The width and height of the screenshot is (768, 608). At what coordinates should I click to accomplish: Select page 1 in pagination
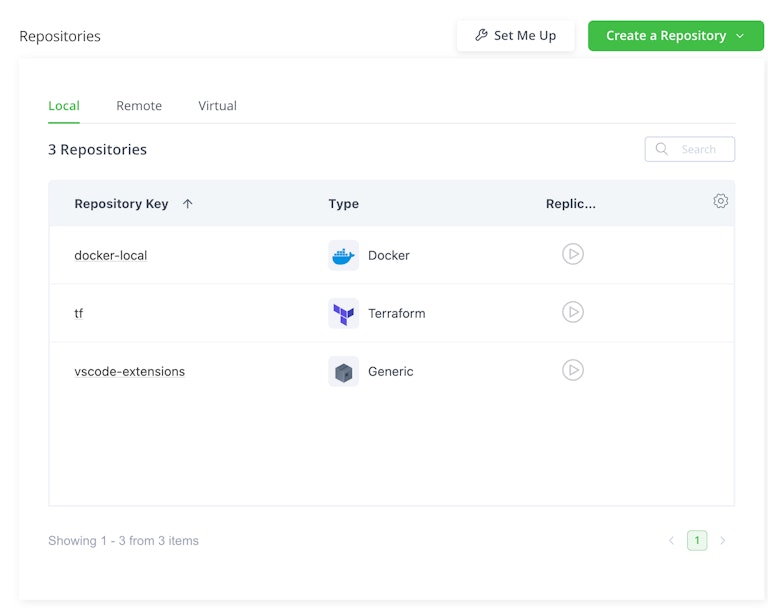(x=697, y=541)
